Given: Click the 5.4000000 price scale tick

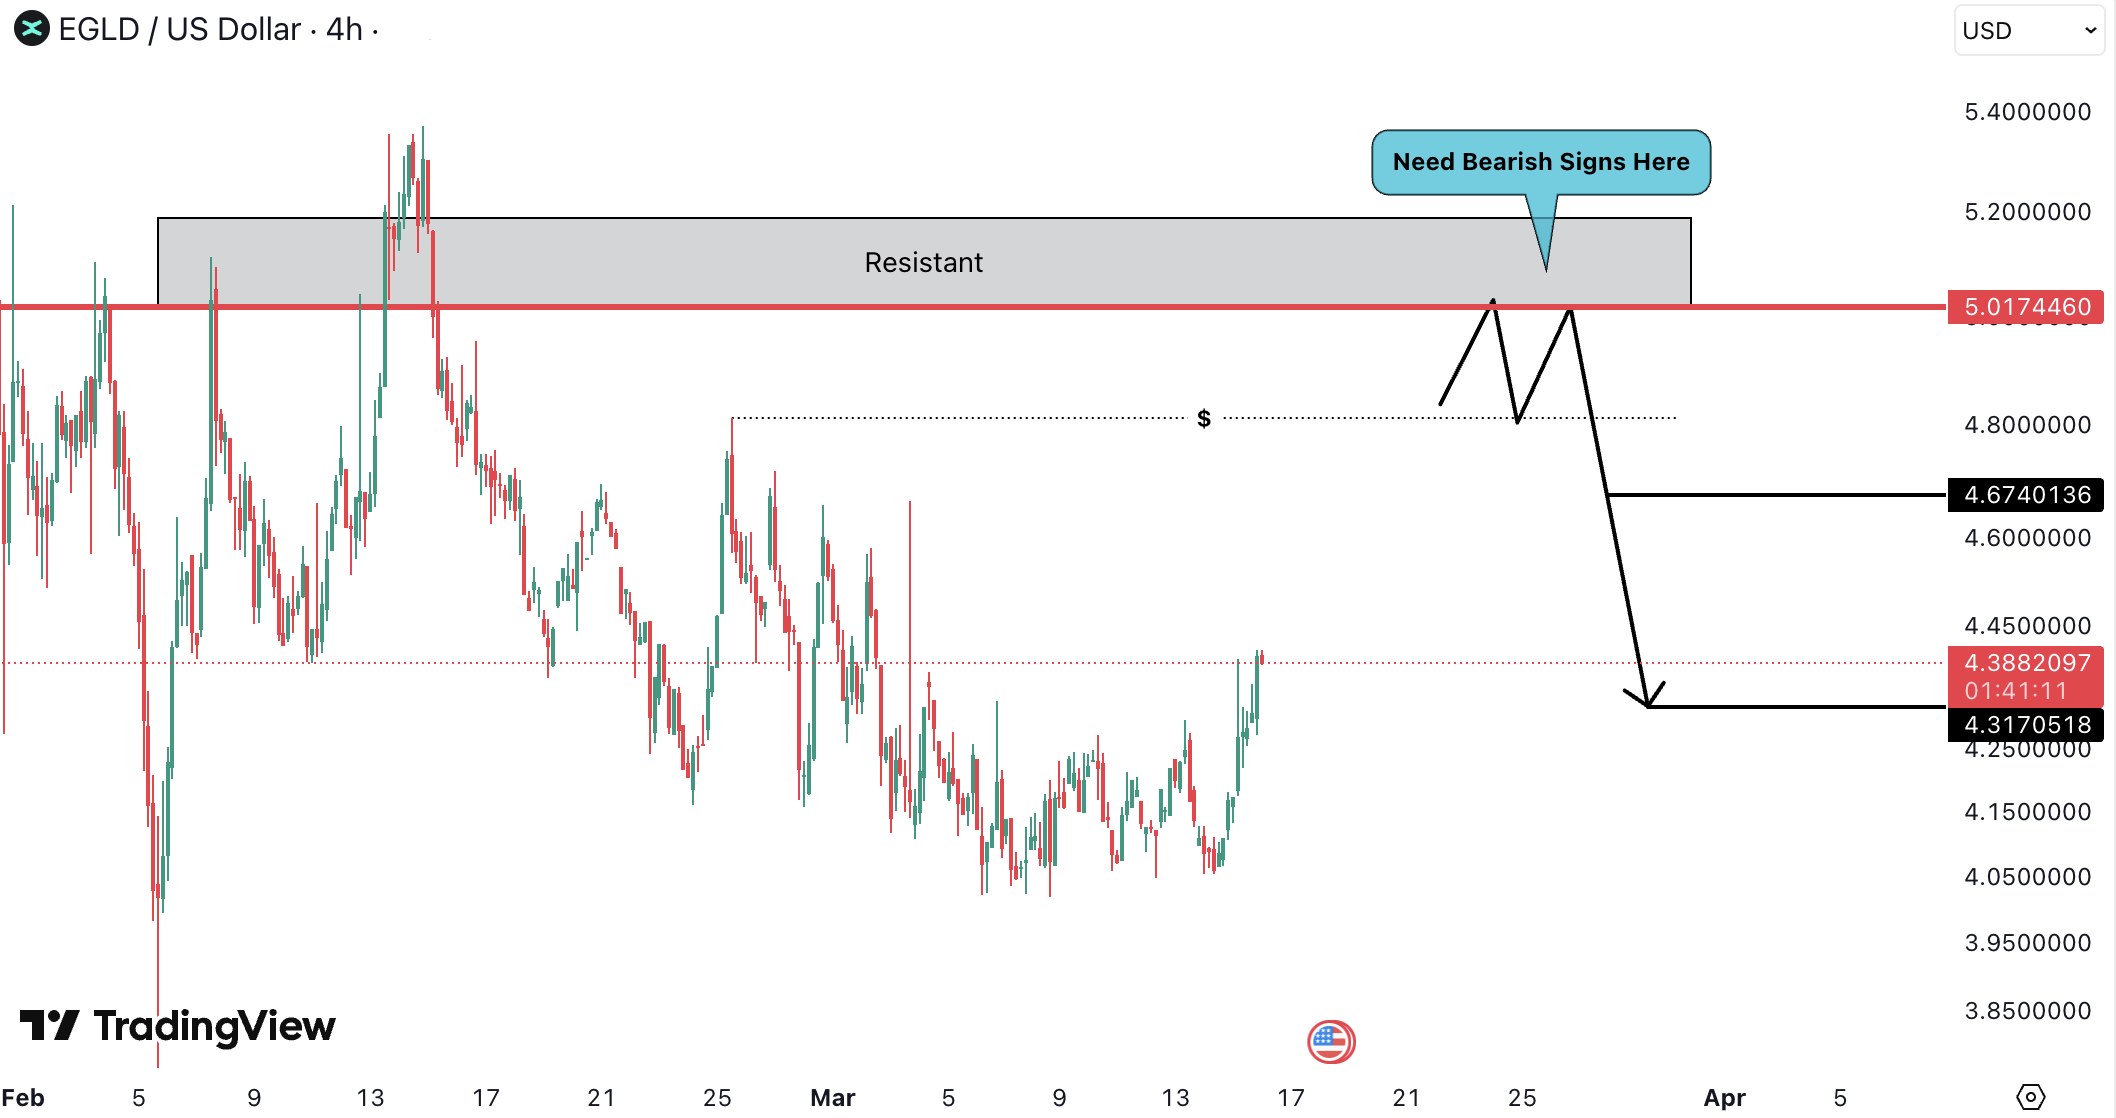Looking at the screenshot, I should 2027,112.
